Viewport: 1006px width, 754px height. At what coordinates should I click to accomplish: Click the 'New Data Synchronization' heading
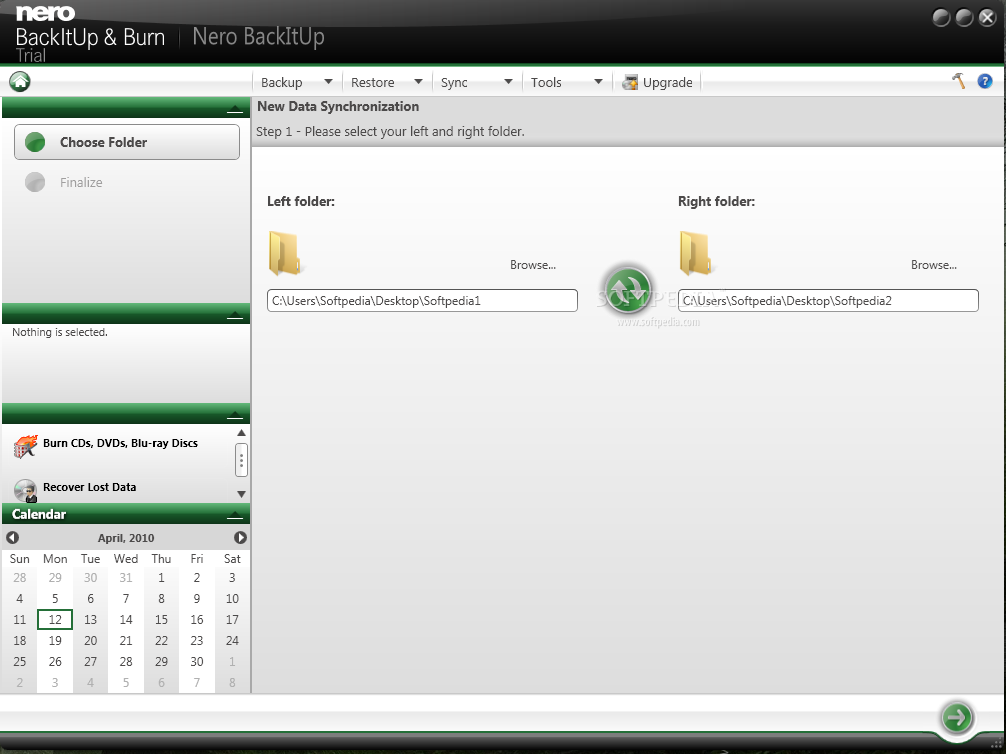coord(338,107)
